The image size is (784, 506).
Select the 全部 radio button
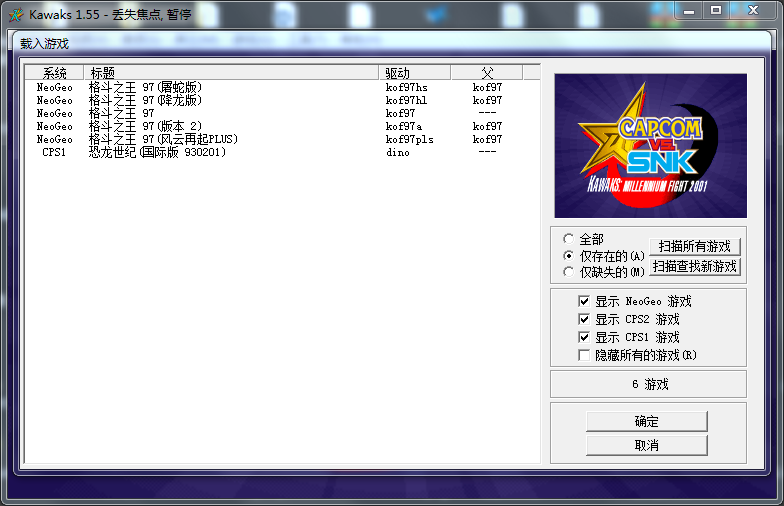coord(568,238)
